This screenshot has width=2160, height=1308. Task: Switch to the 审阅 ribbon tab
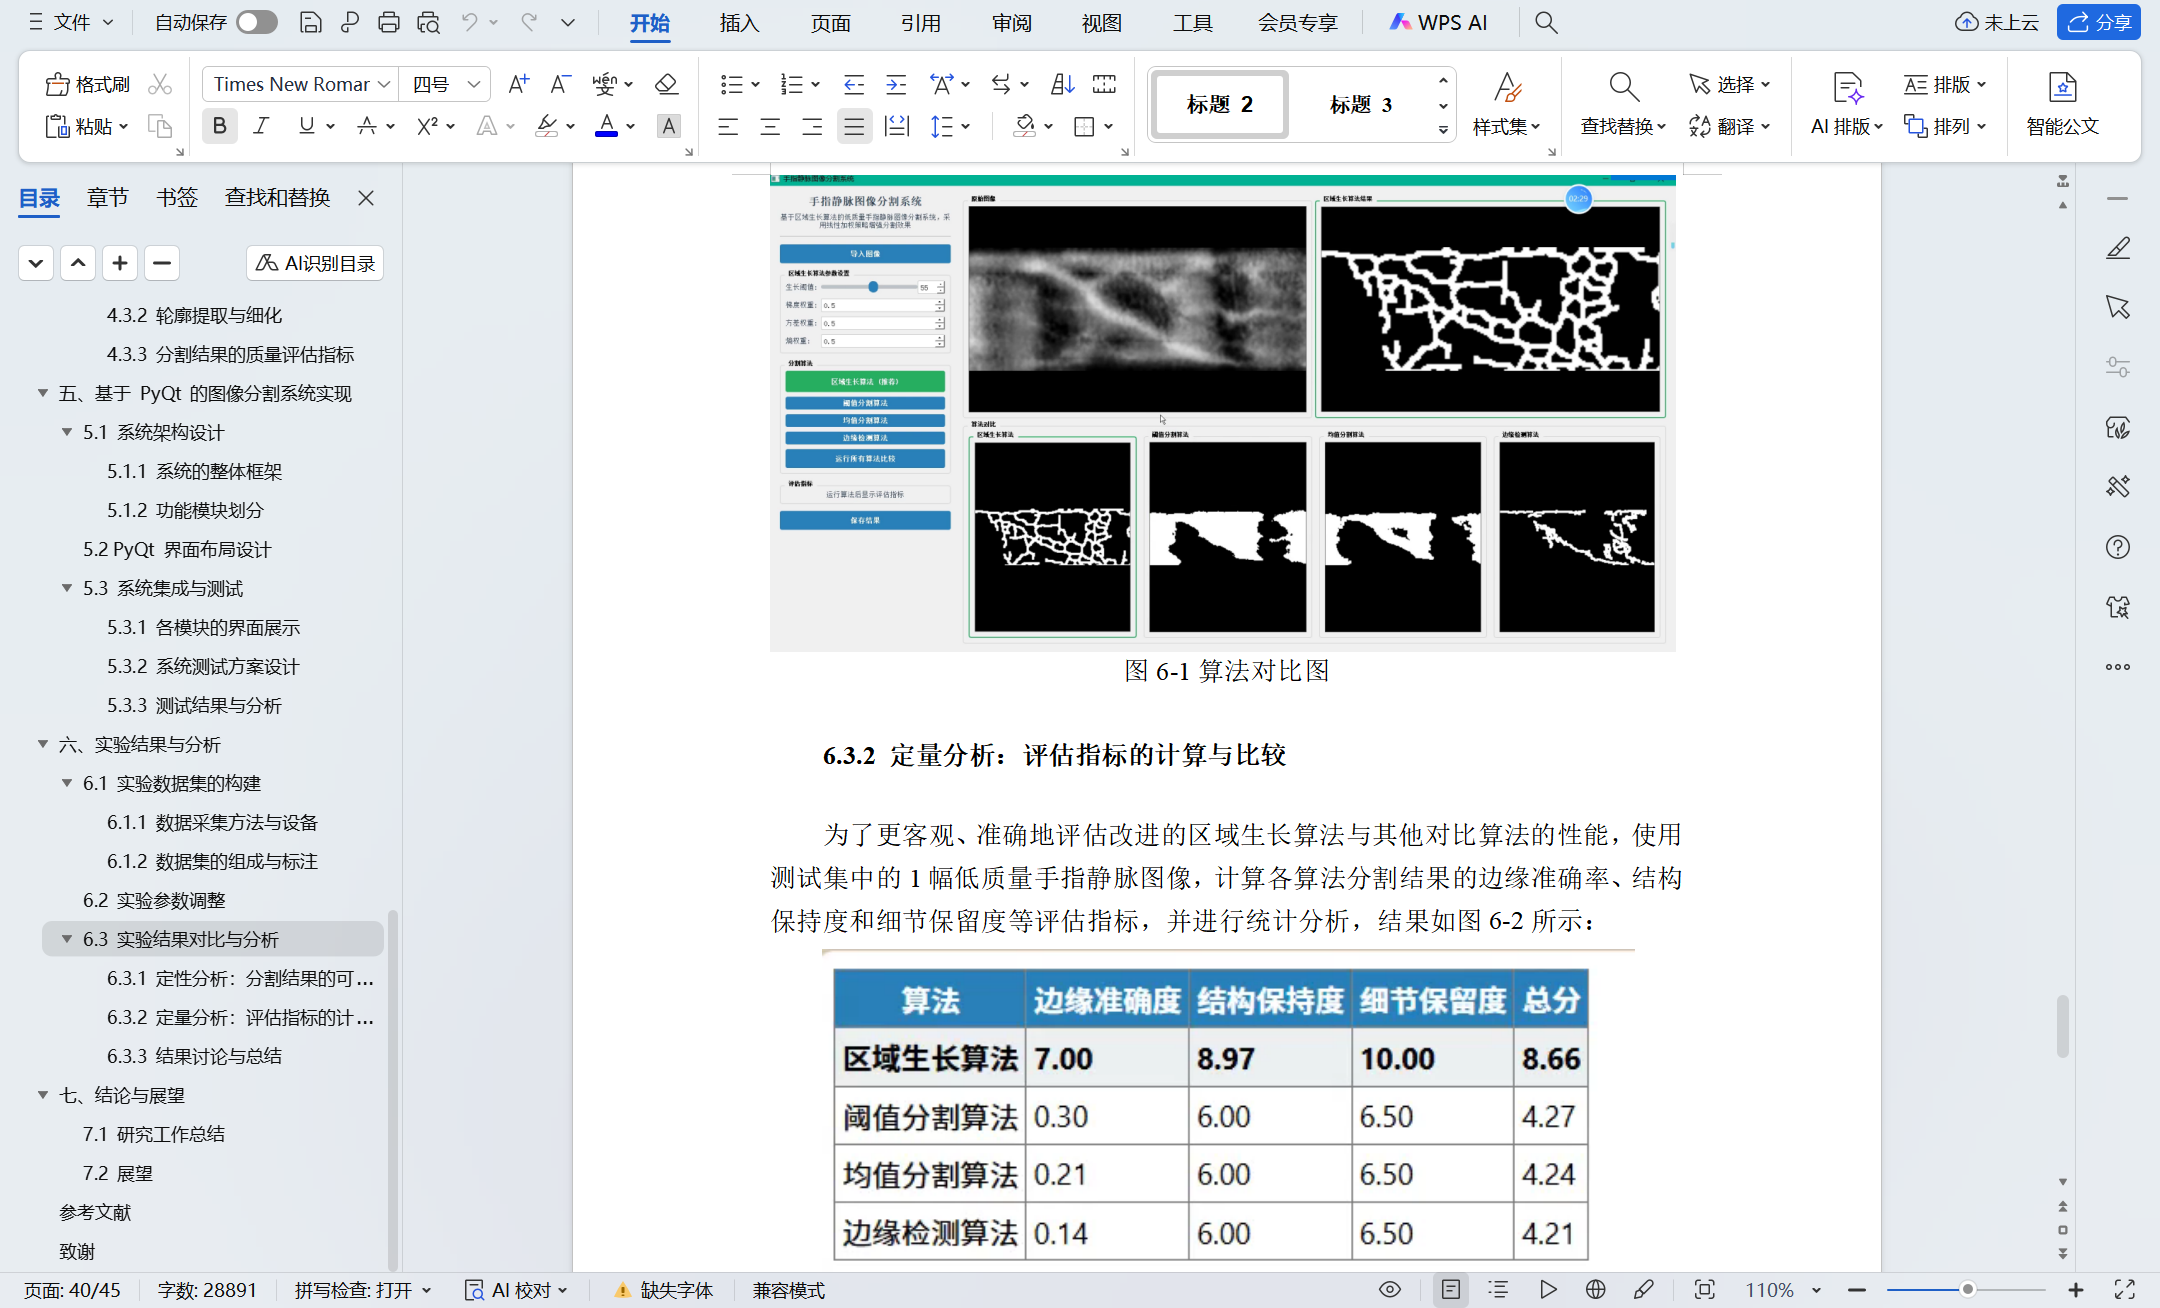point(1011,22)
